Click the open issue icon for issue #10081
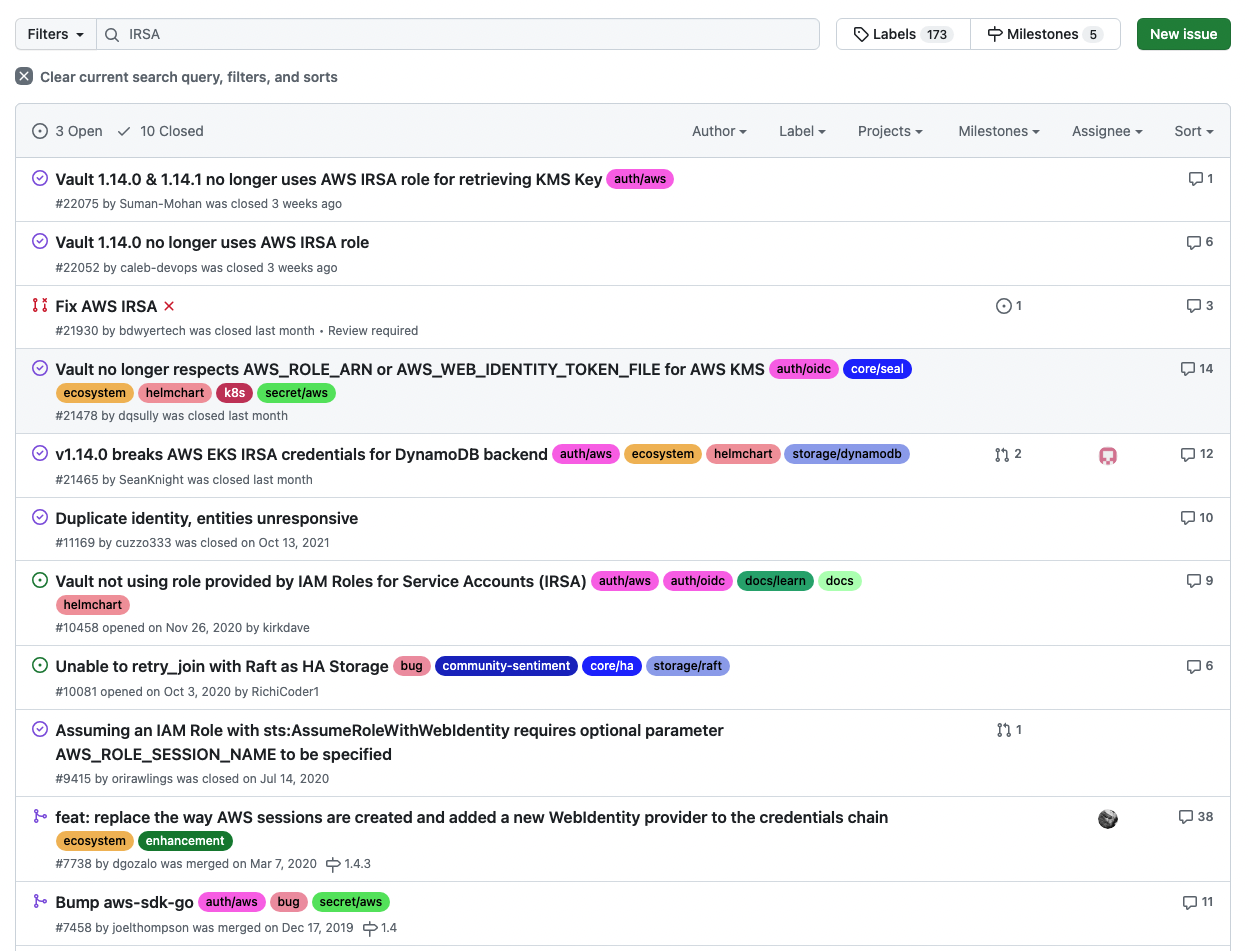 point(40,665)
